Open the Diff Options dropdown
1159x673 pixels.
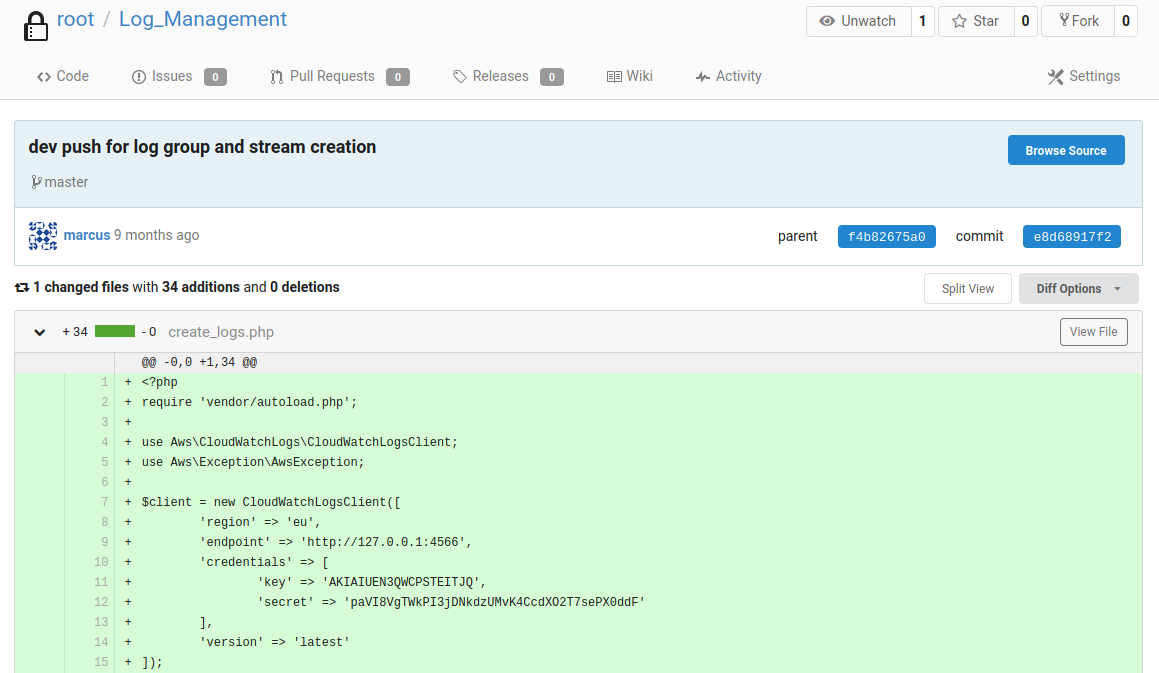pyautogui.click(x=1078, y=289)
